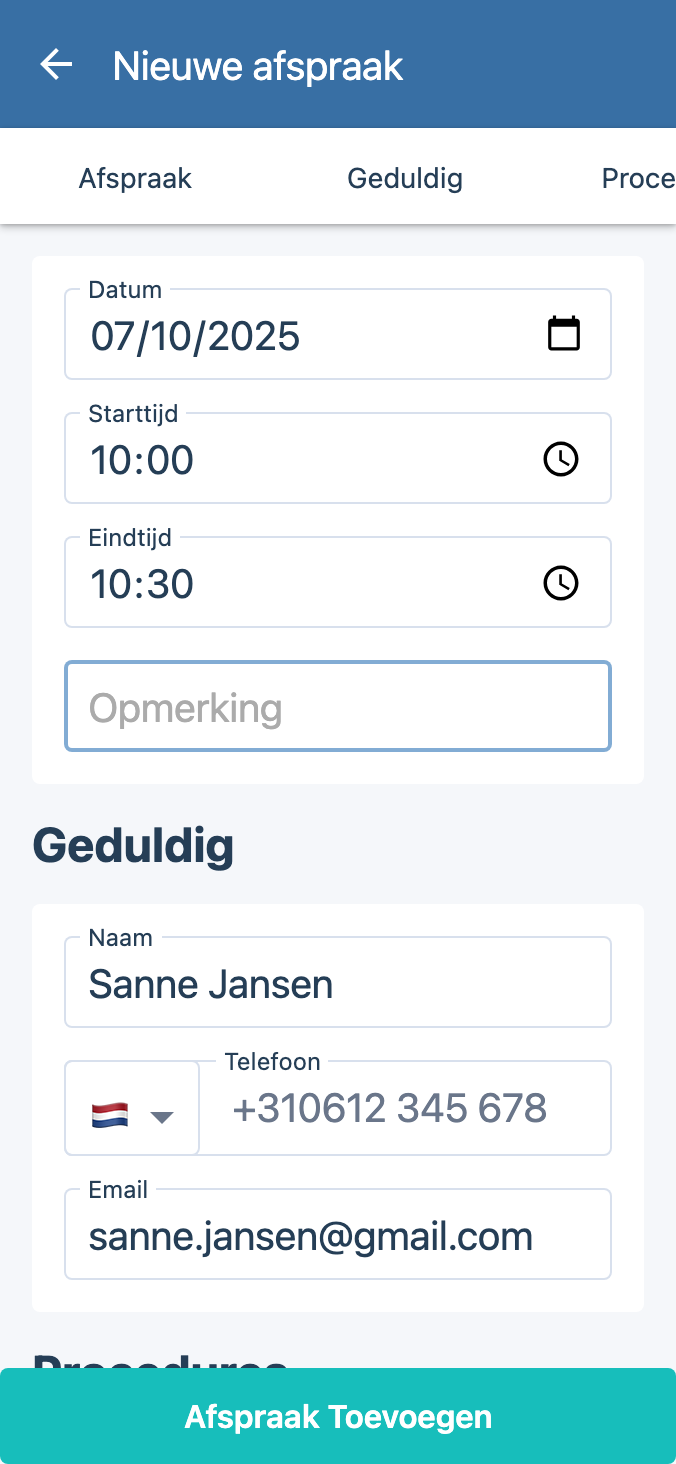Focus the Email address field
Screen dimensions: 676x1464
pos(337,1237)
